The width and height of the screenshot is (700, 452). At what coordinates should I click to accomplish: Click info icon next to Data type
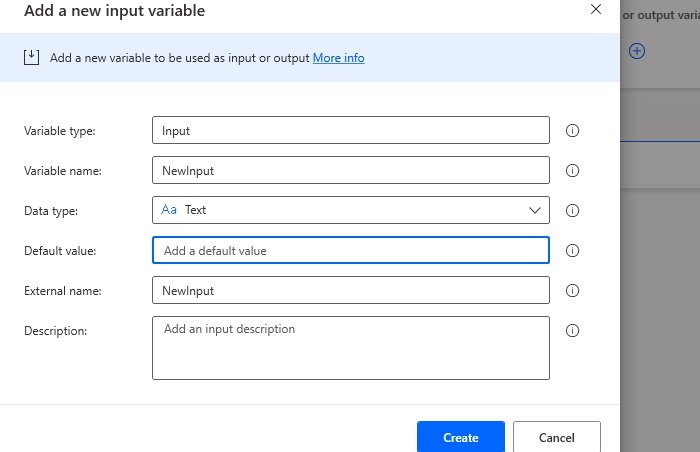coord(572,210)
